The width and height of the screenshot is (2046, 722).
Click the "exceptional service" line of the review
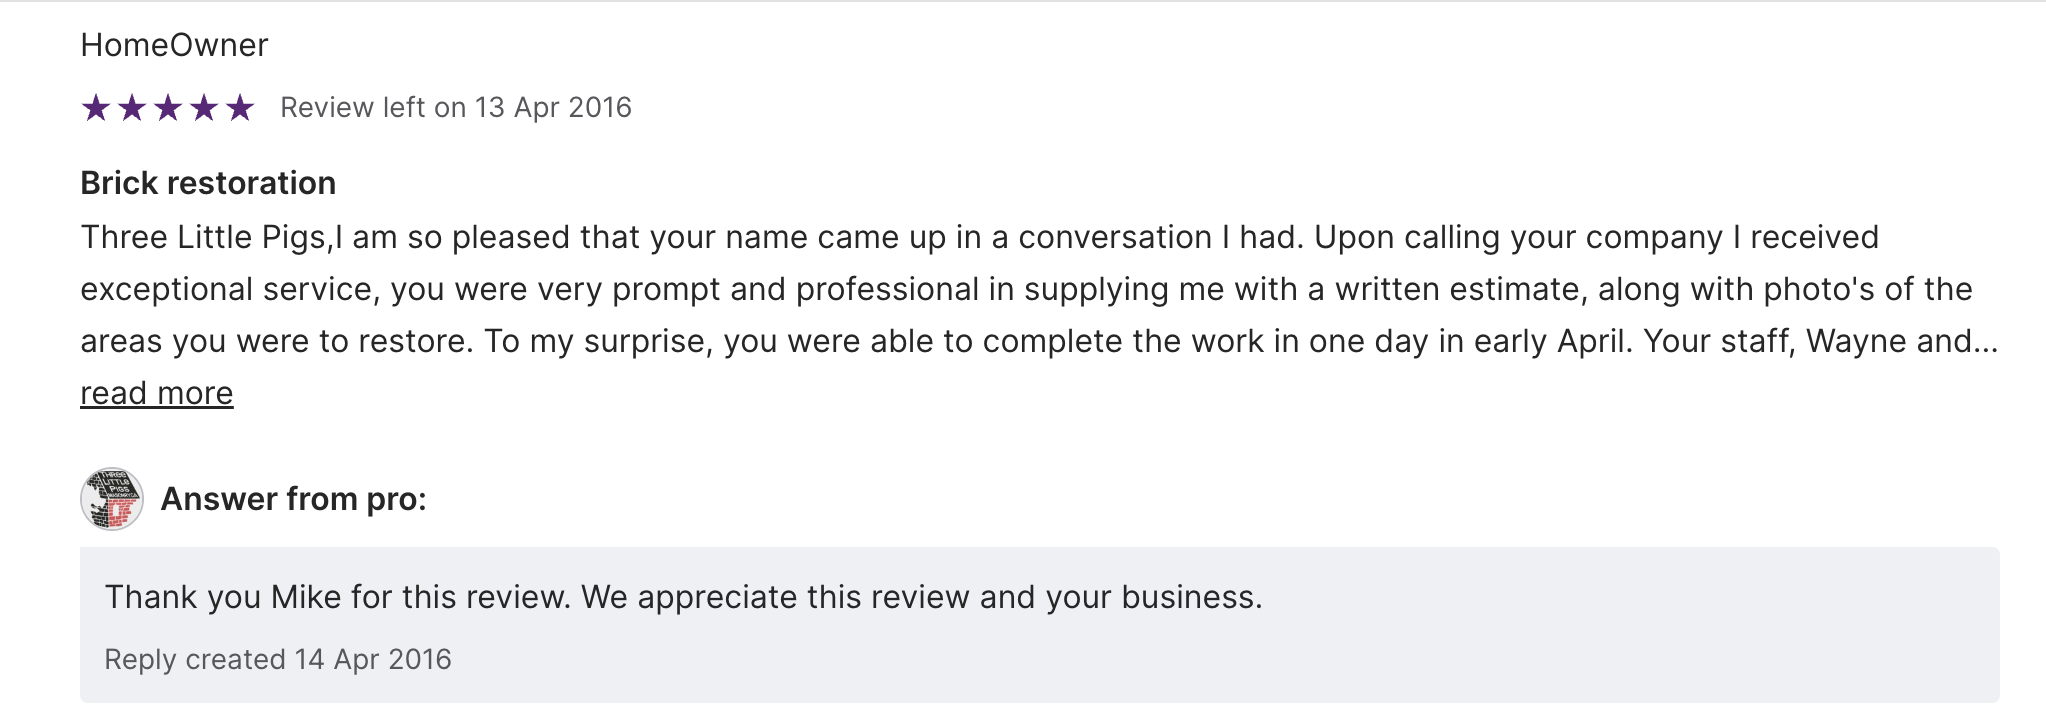(x=227, y=290)
